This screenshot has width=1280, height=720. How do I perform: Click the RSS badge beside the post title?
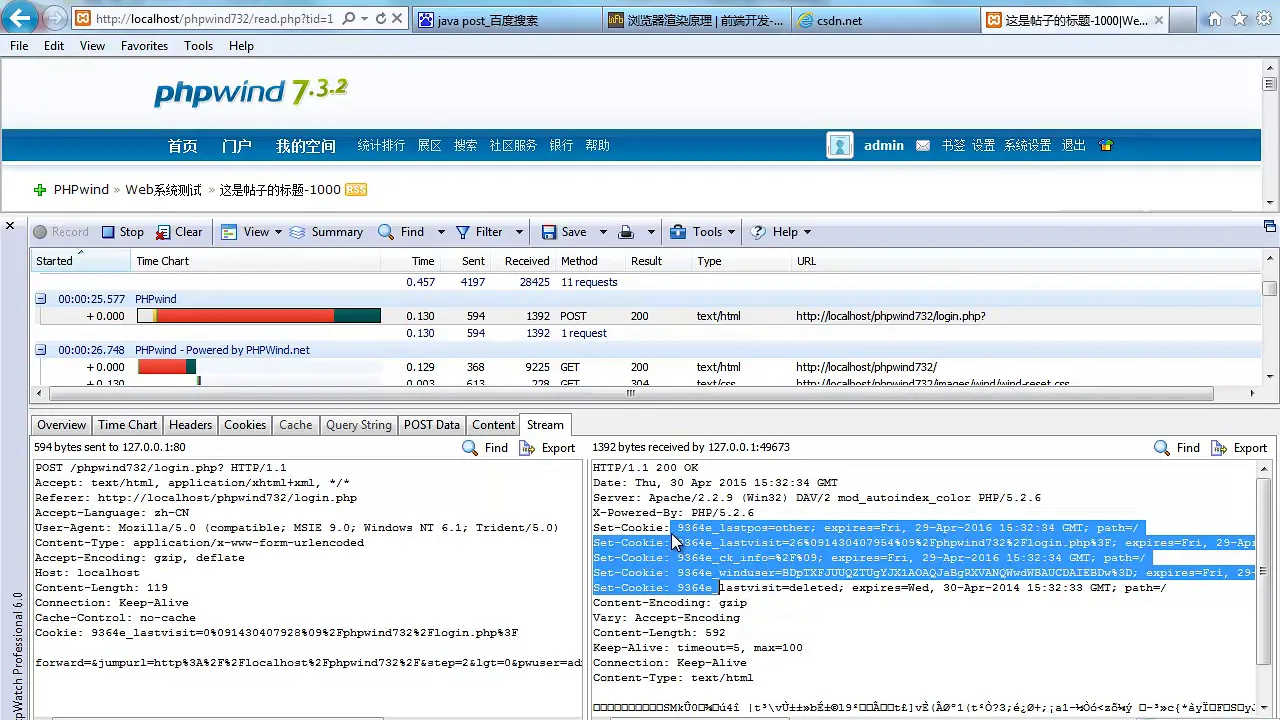[356, 190]
